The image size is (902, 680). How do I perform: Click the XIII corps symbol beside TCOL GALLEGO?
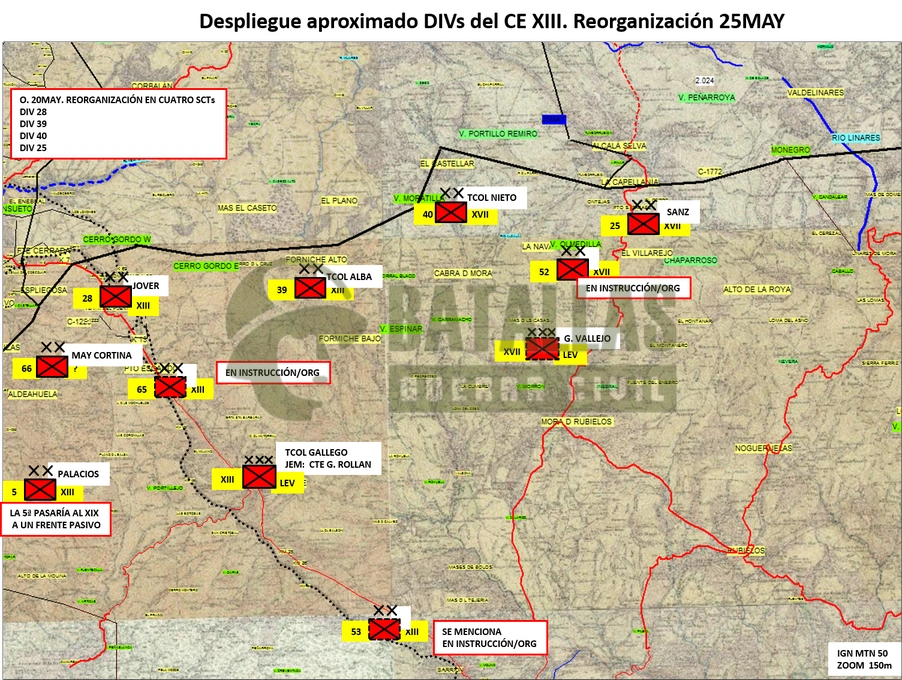tap(259, 477)
